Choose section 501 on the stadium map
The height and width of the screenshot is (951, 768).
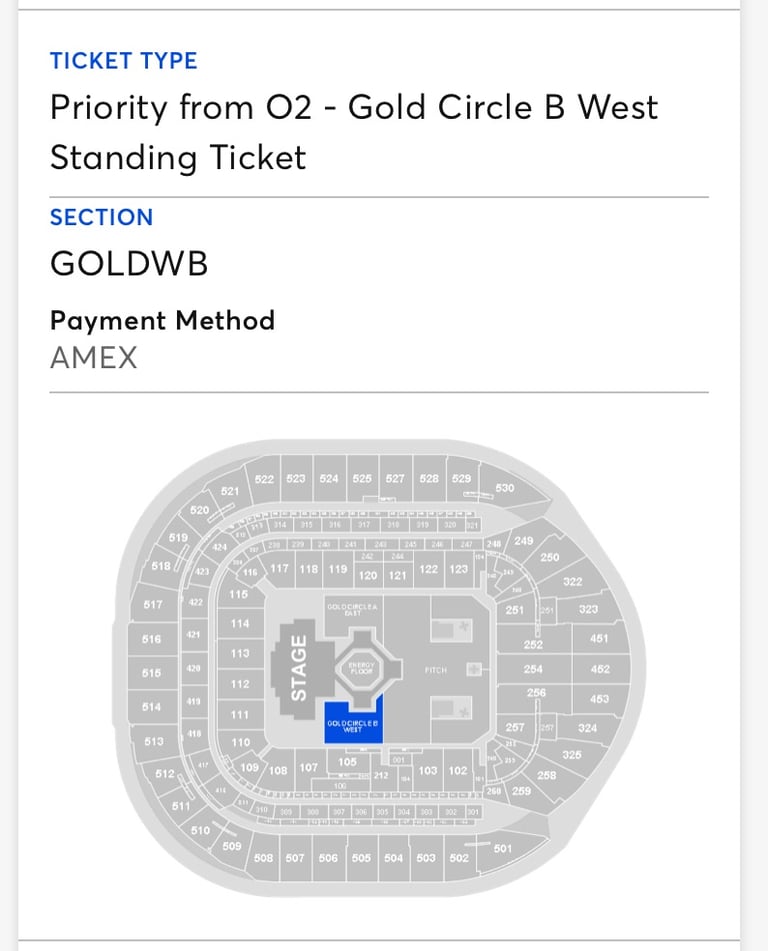pos(503,849)
